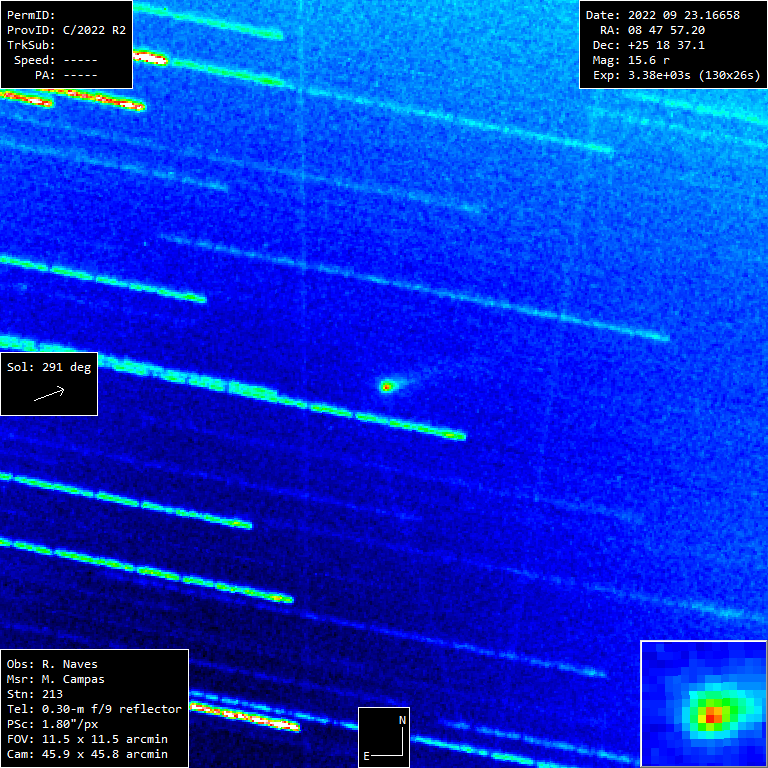Click the 'N' letter on the compass
Screen dimensions: 768x768
click(402, 720)
